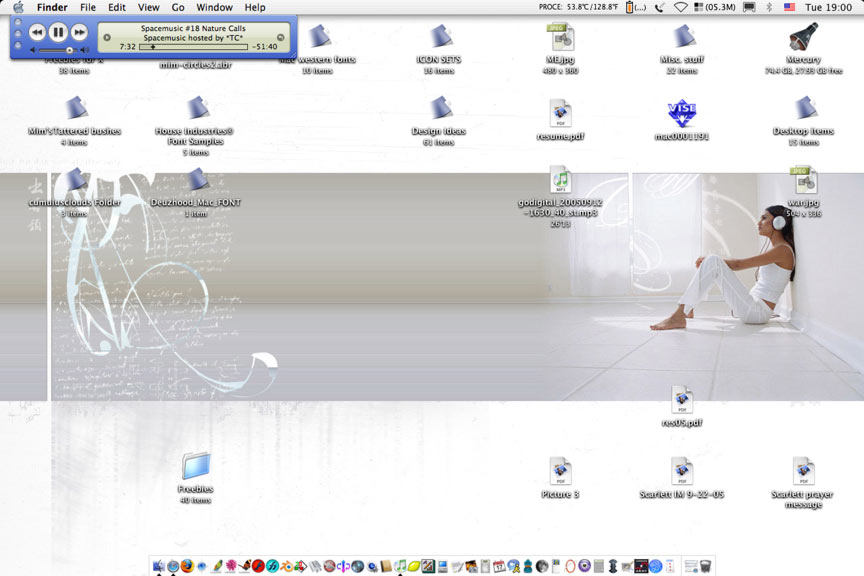Skip to next track in iTunes
864x576 pixels.
tap(79, 32)
